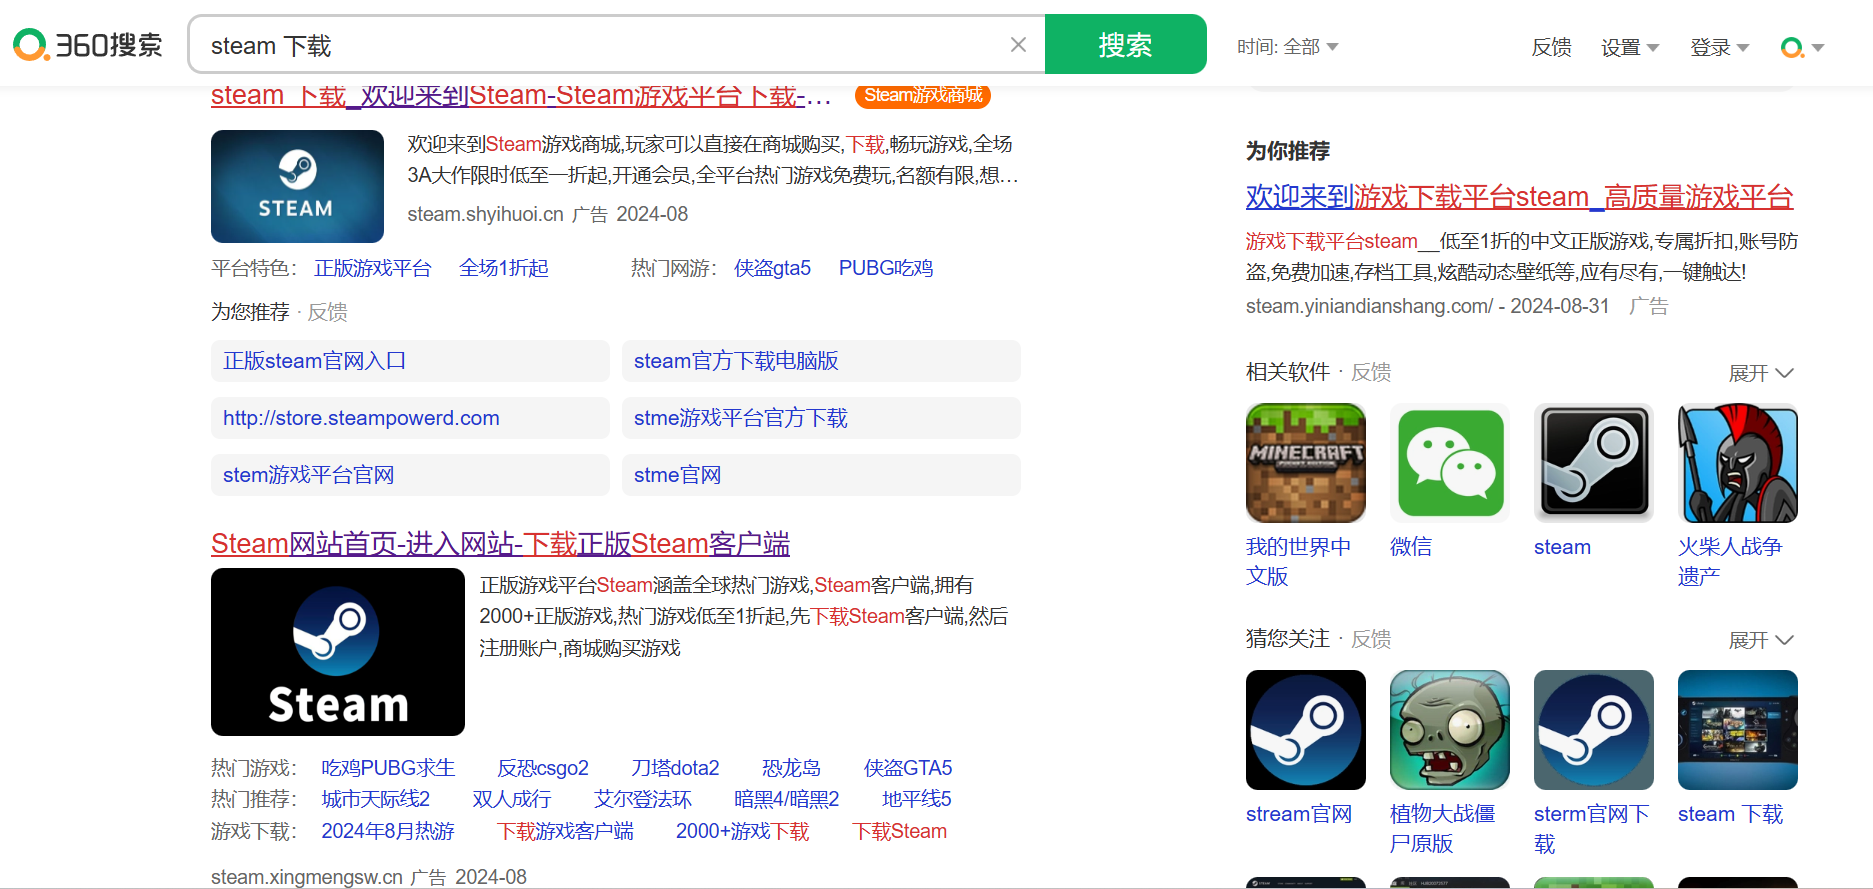Screen dimensions: 1873x889
Task: Click the 360搜索 logo
Action: [88, 45]
